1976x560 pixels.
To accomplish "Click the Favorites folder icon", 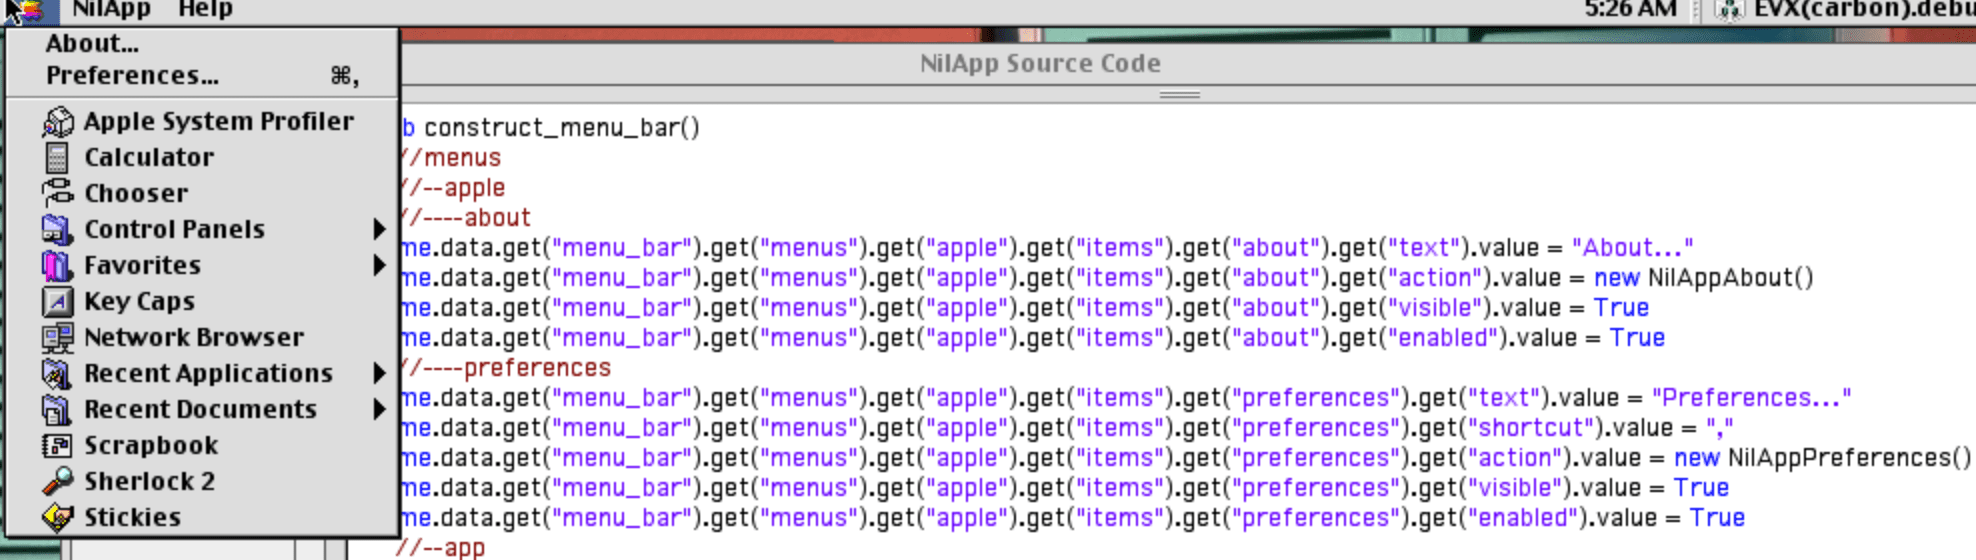I will (x=58, y=265).
